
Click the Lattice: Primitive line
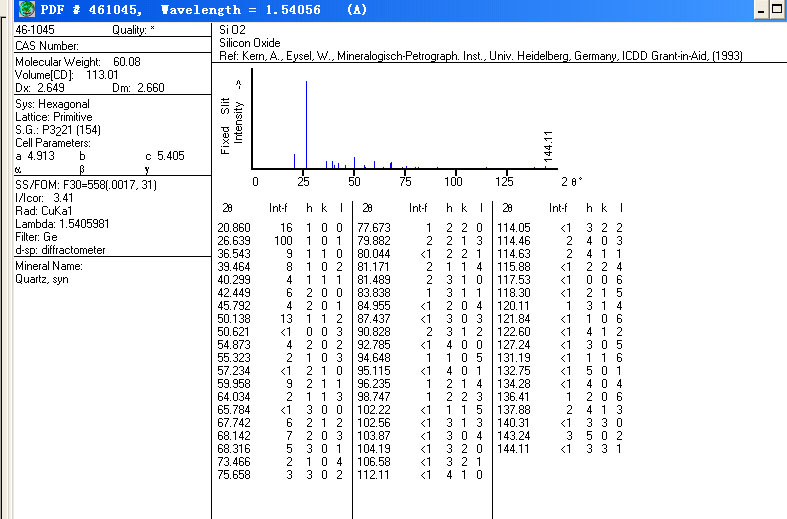[54, 117]
